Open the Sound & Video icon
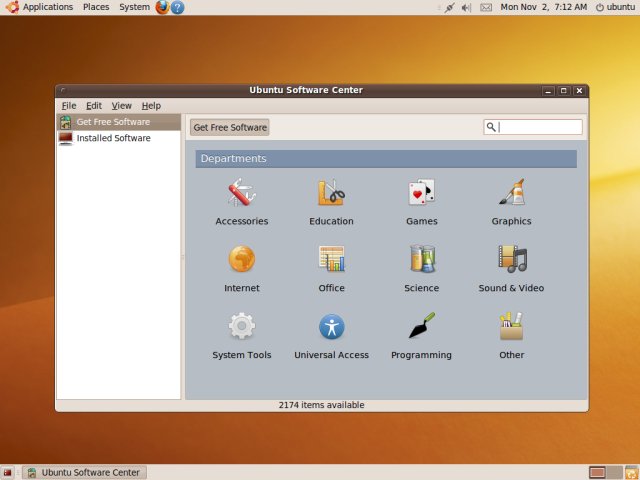The height and width of the screenshot is (480, 640). tap(512, 259)
